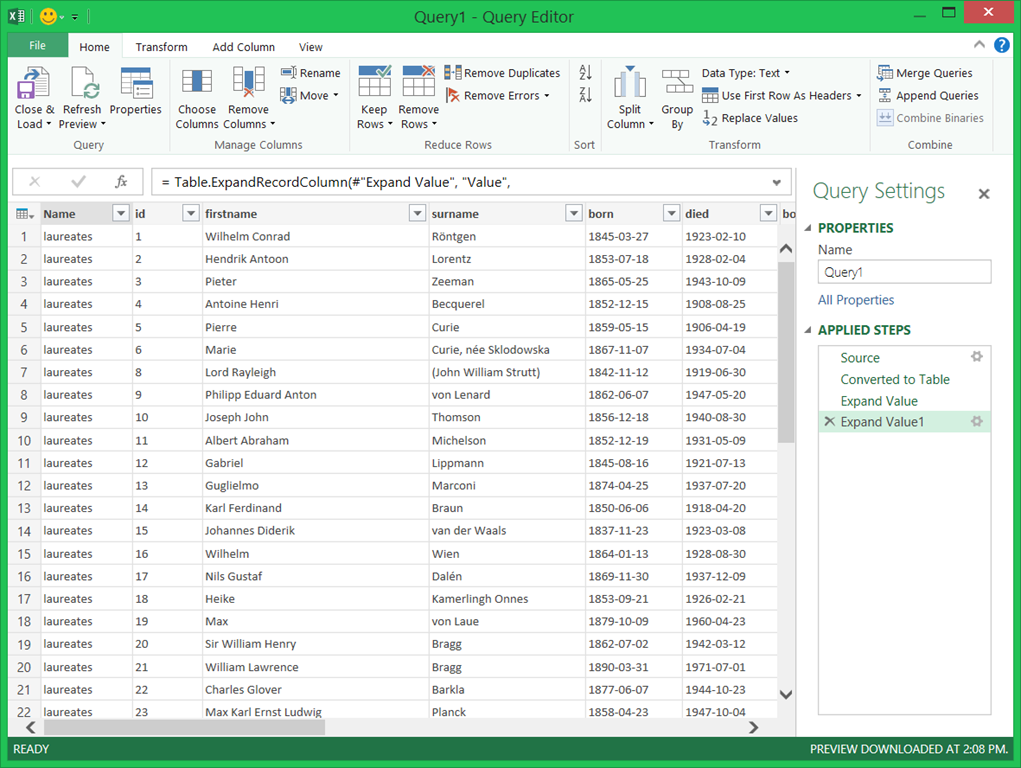Click the Choose Columns icon

[x=196, y=84]
